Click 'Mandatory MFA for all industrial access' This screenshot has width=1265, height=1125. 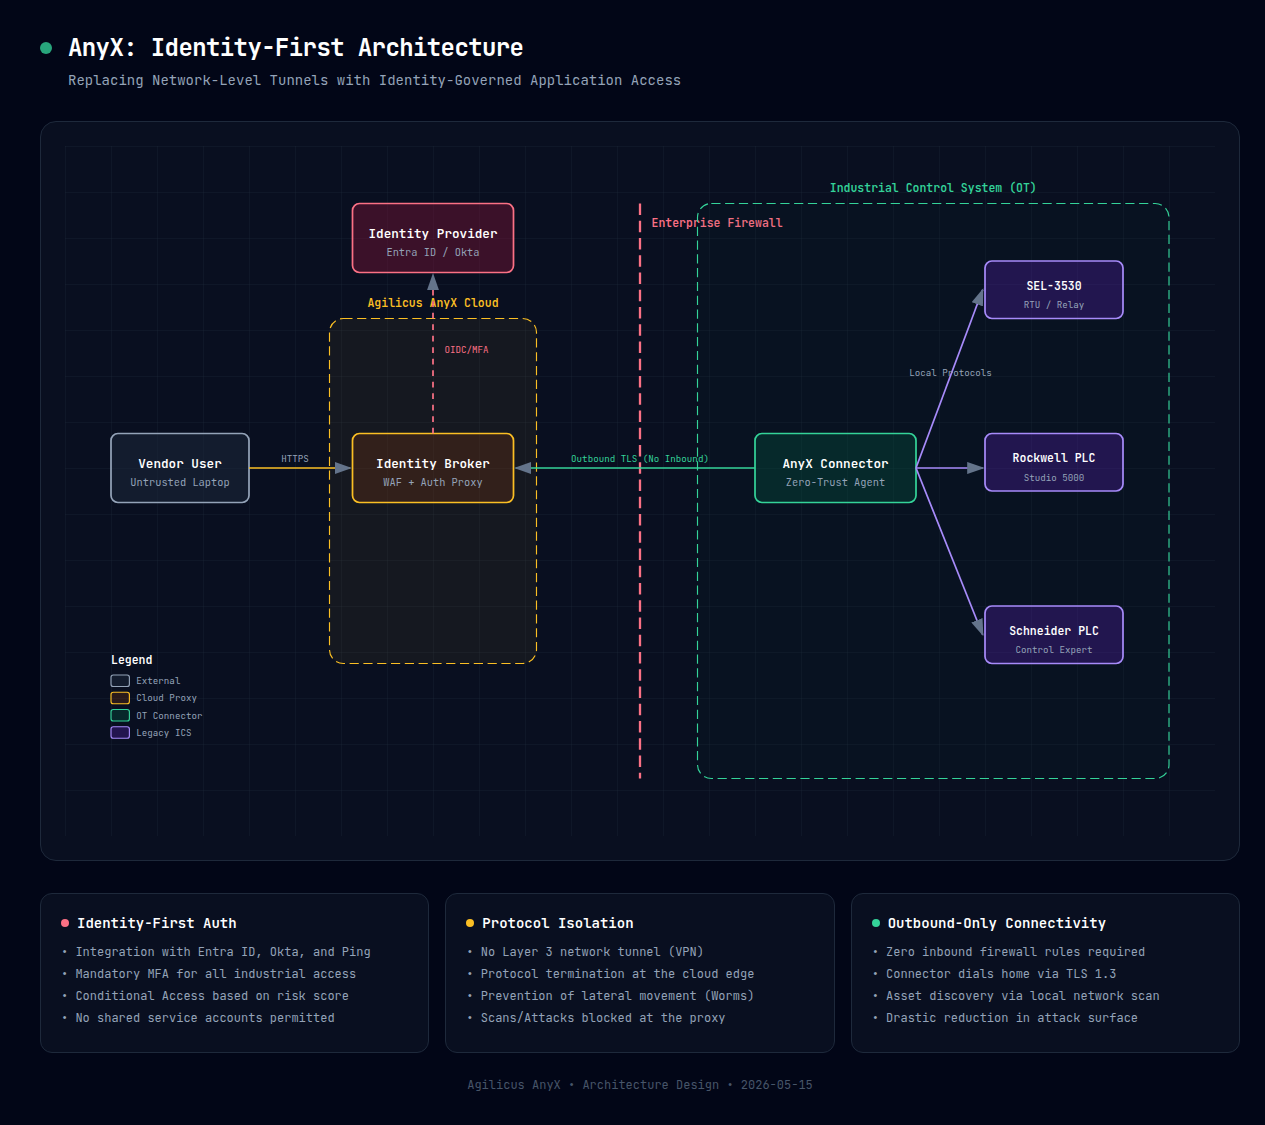click(x=216, y=974)
